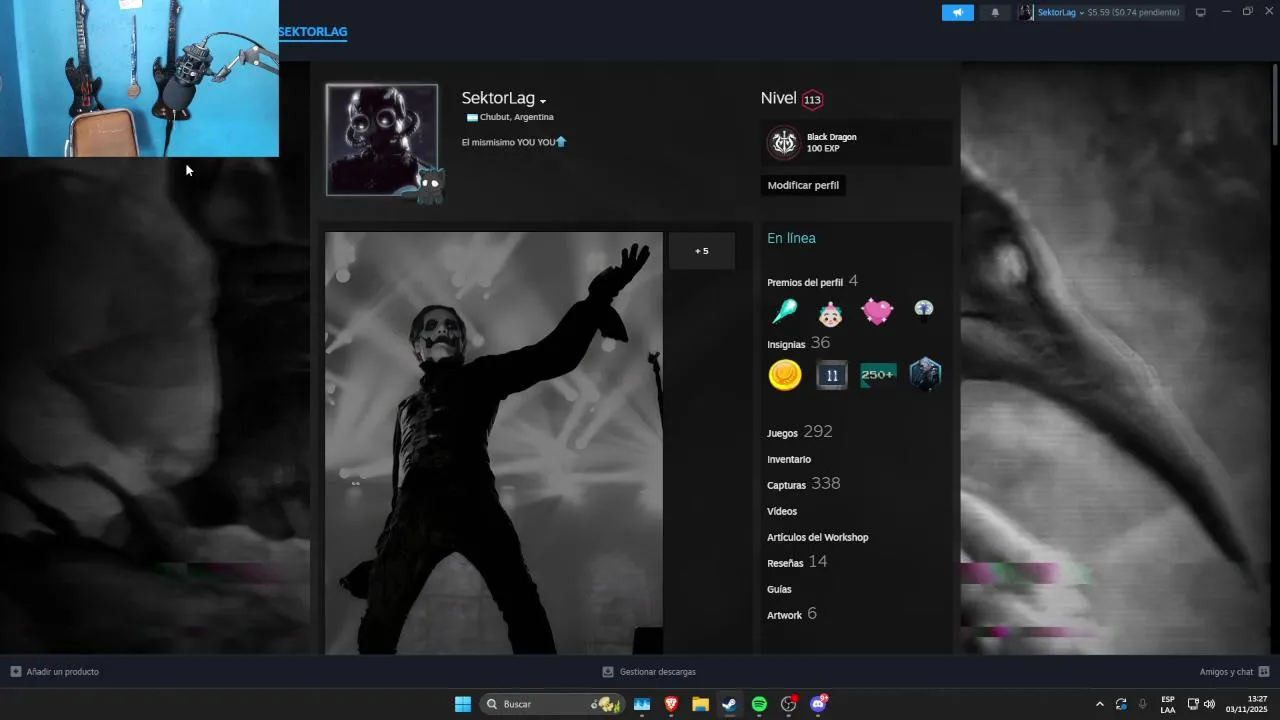
Task: Click the fourth profile award icon
Action: click(924, 311)
